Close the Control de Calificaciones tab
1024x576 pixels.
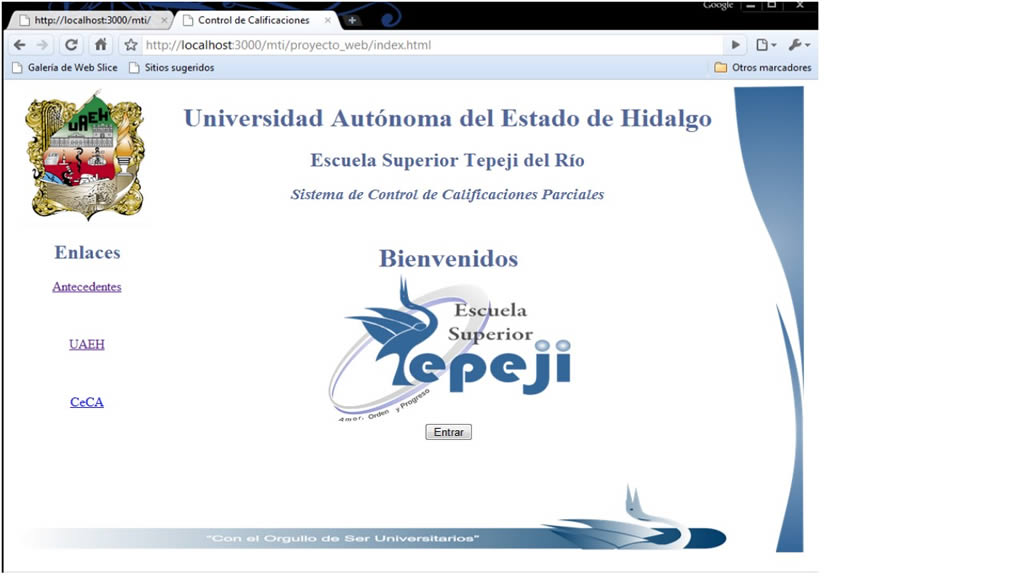click(x=328, y=20)
